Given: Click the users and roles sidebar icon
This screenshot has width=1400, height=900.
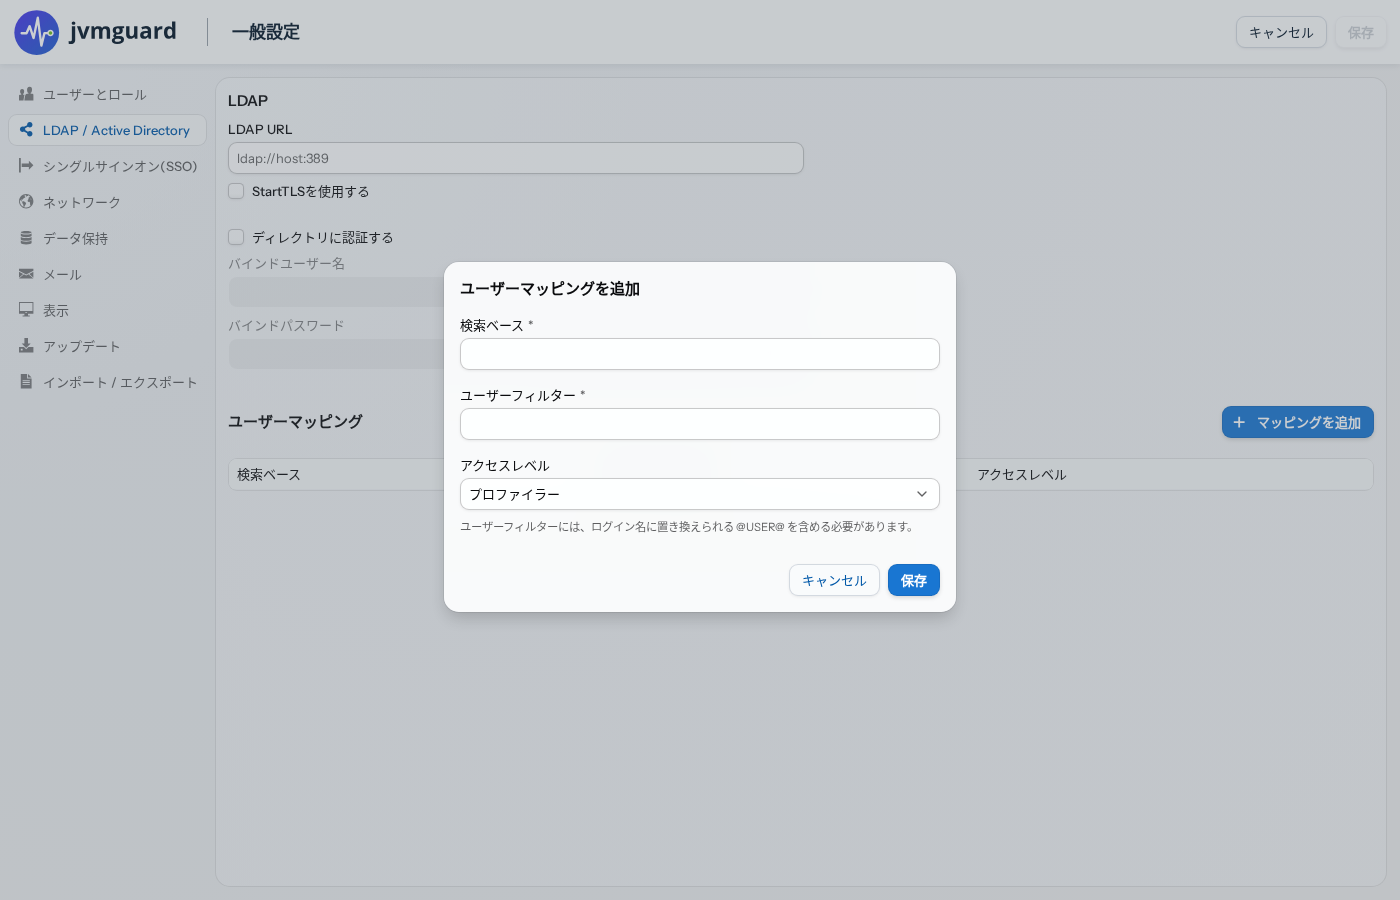Looking at the screenshot, I should (x=26, y=94).
